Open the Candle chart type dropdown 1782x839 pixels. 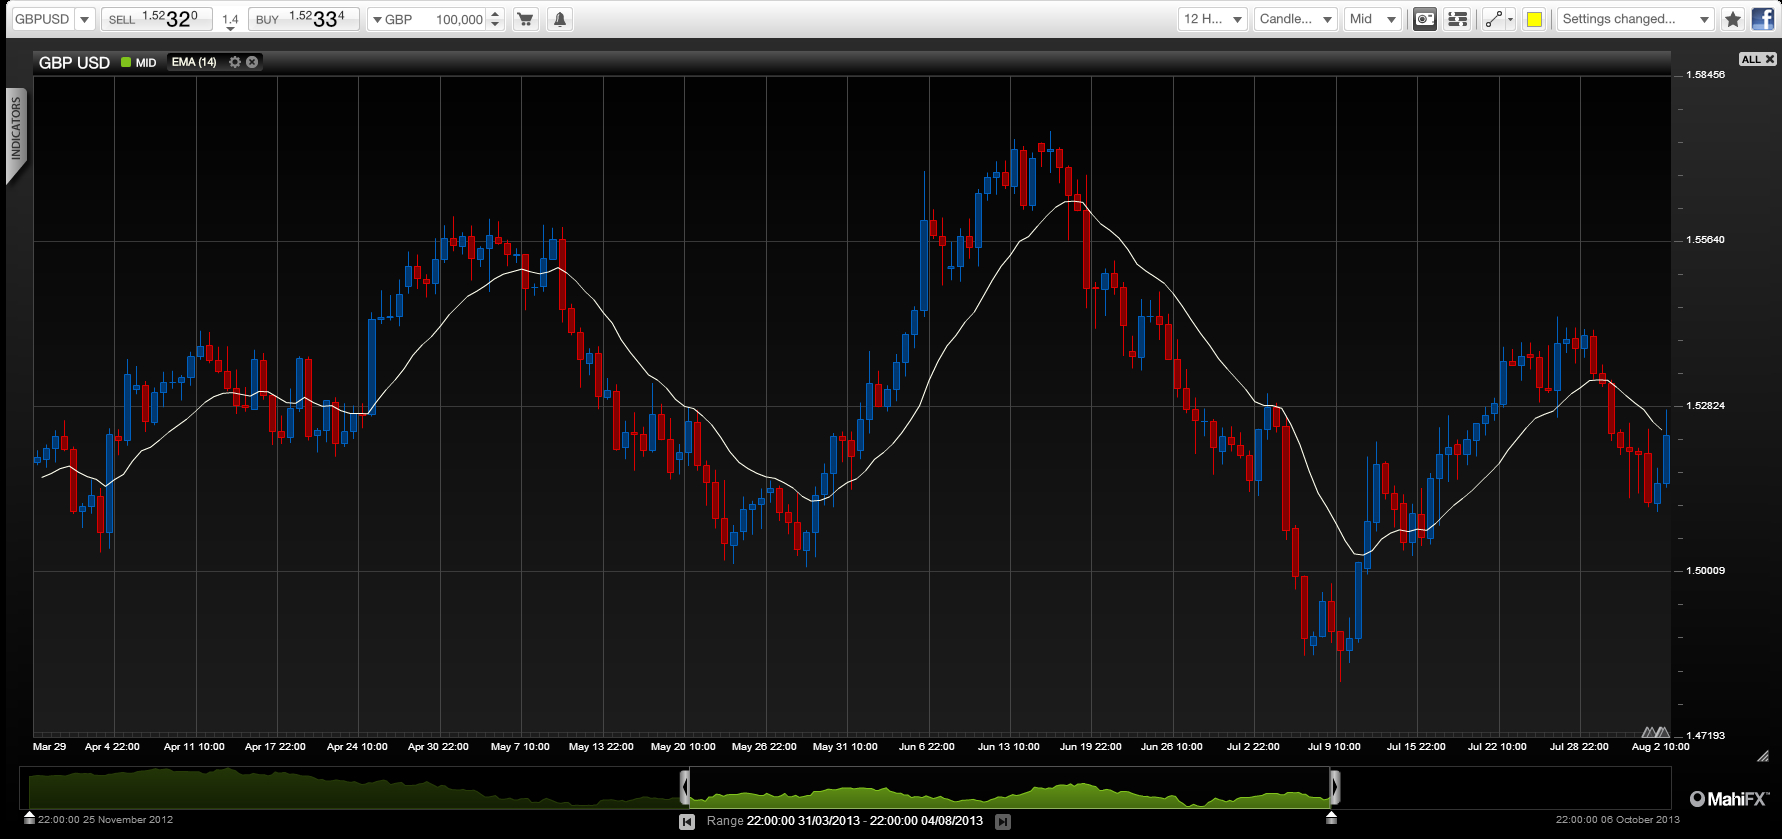tap(1296, 19)
